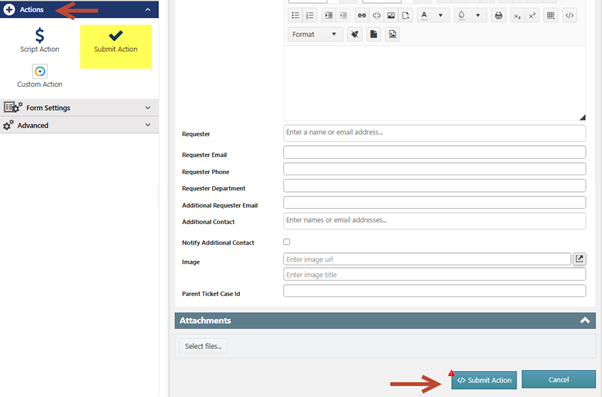Insert an image via toolbar
602x397 pixels.
click(391, 15)
